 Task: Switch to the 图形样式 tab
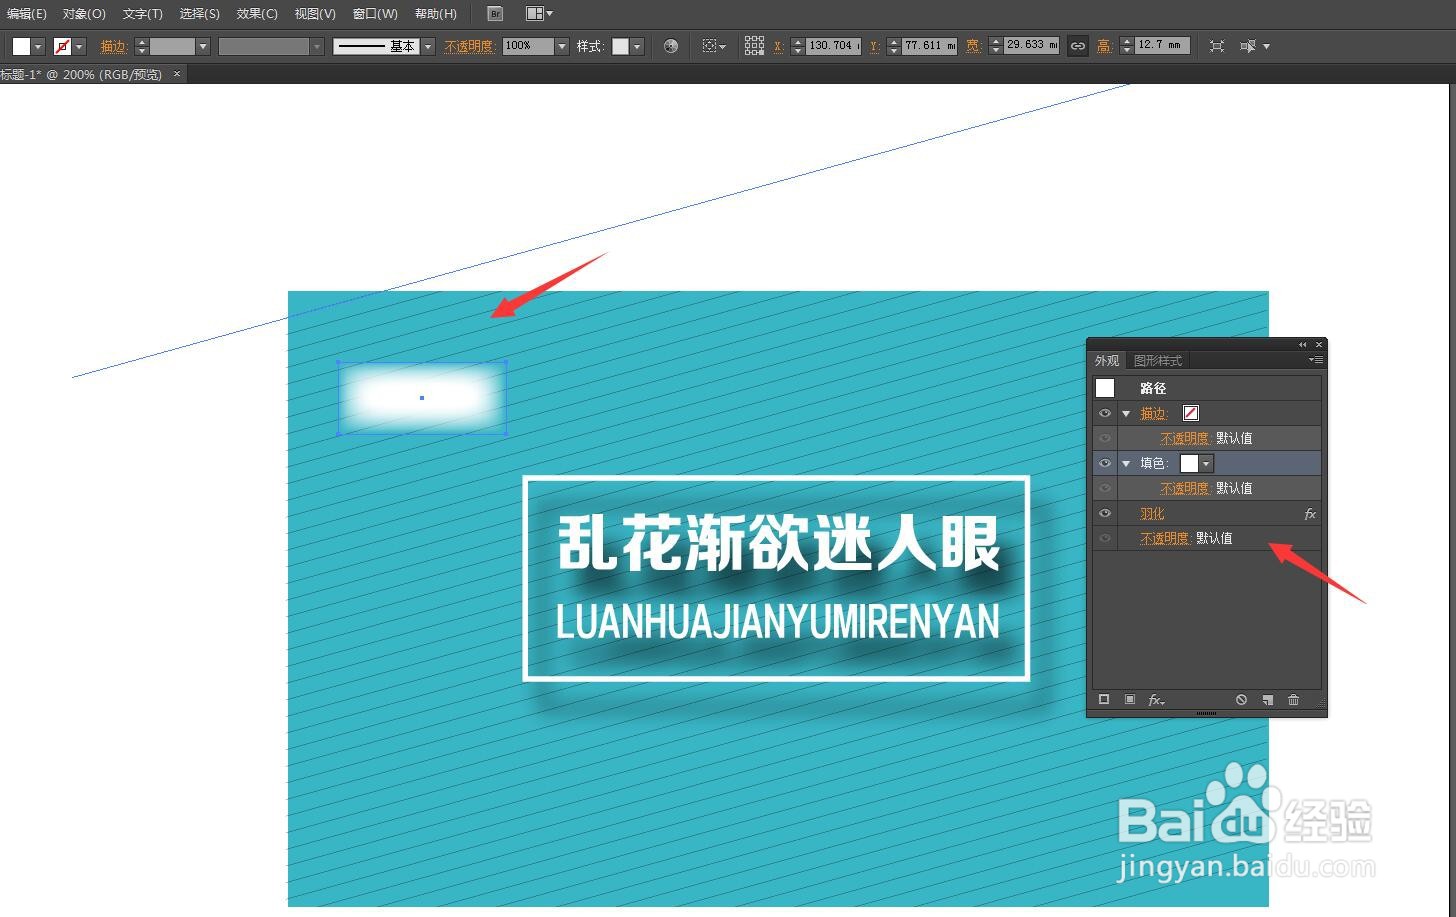tap(1156, 360)
